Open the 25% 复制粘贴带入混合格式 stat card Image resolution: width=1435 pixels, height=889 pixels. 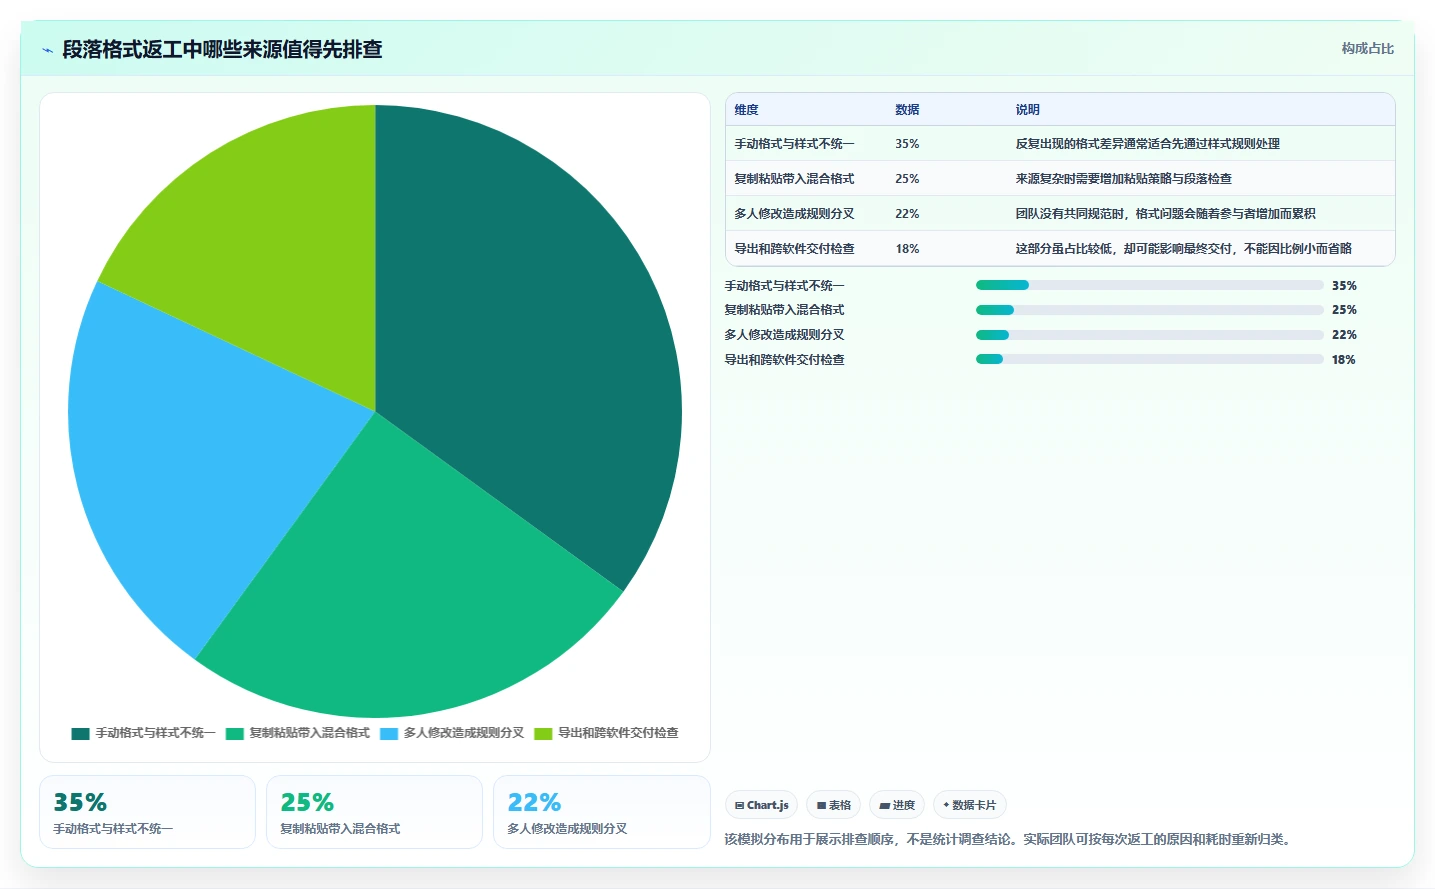coord(374,812)
